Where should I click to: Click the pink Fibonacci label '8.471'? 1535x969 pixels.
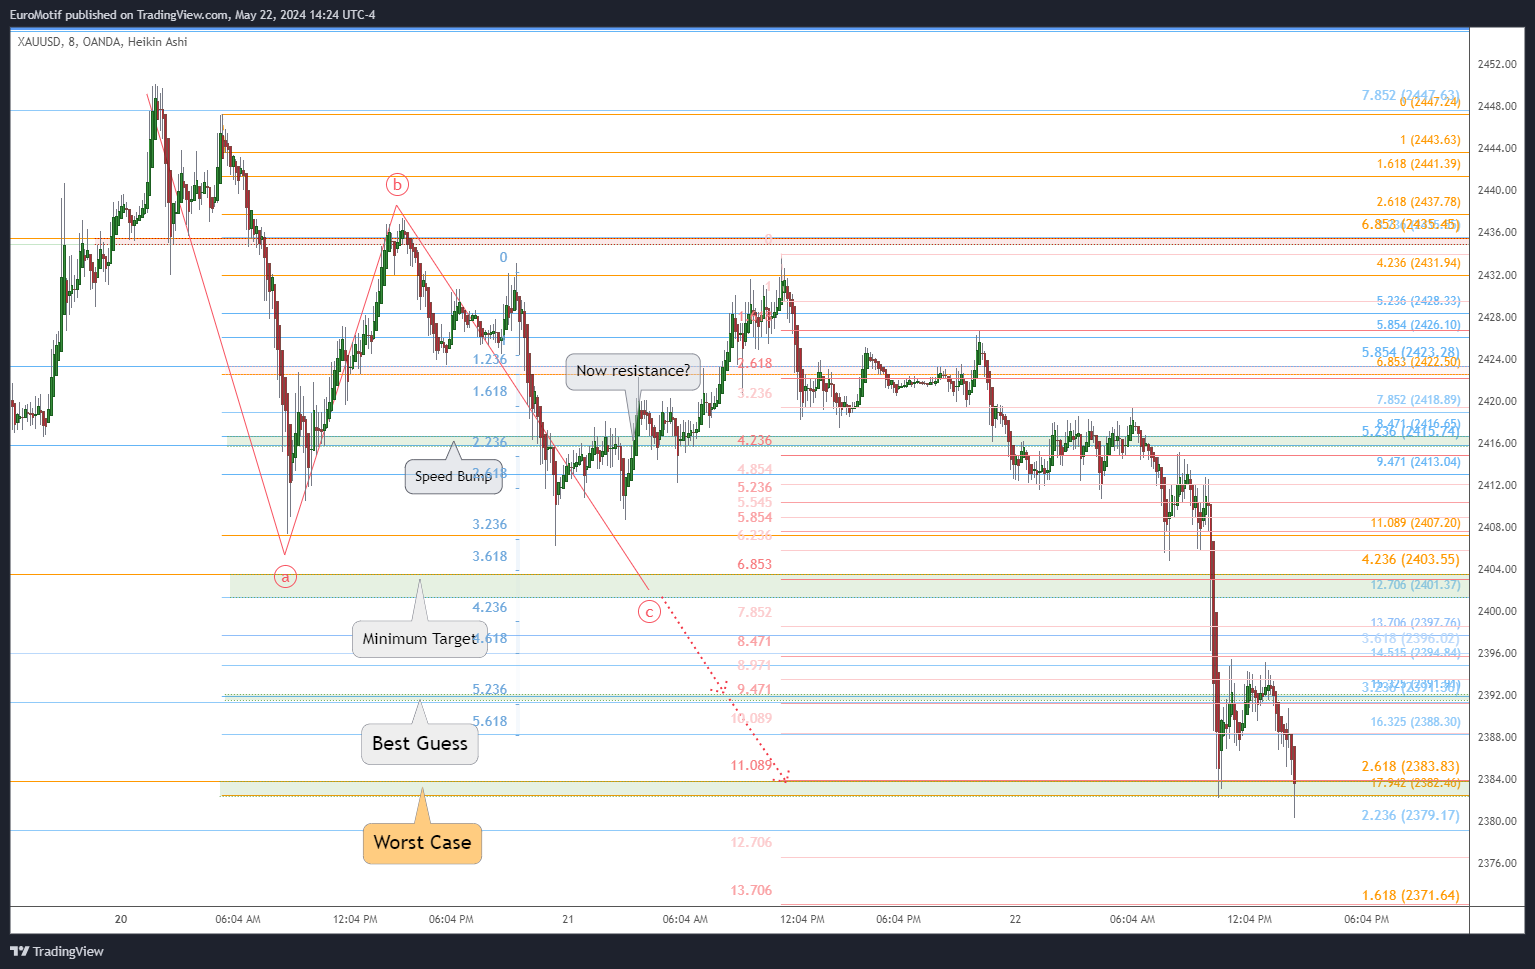click(755, 641)
